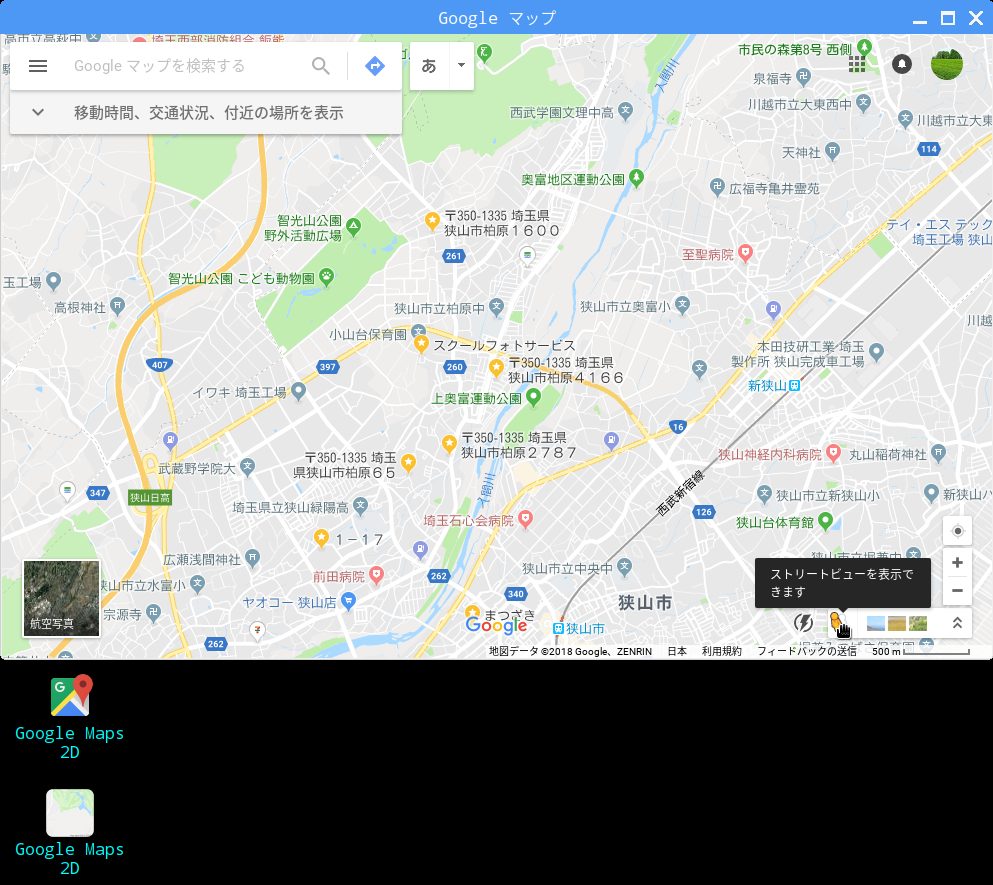Click the show my location button
This screenshot has height=885, width=993.
tap(958, 531)
